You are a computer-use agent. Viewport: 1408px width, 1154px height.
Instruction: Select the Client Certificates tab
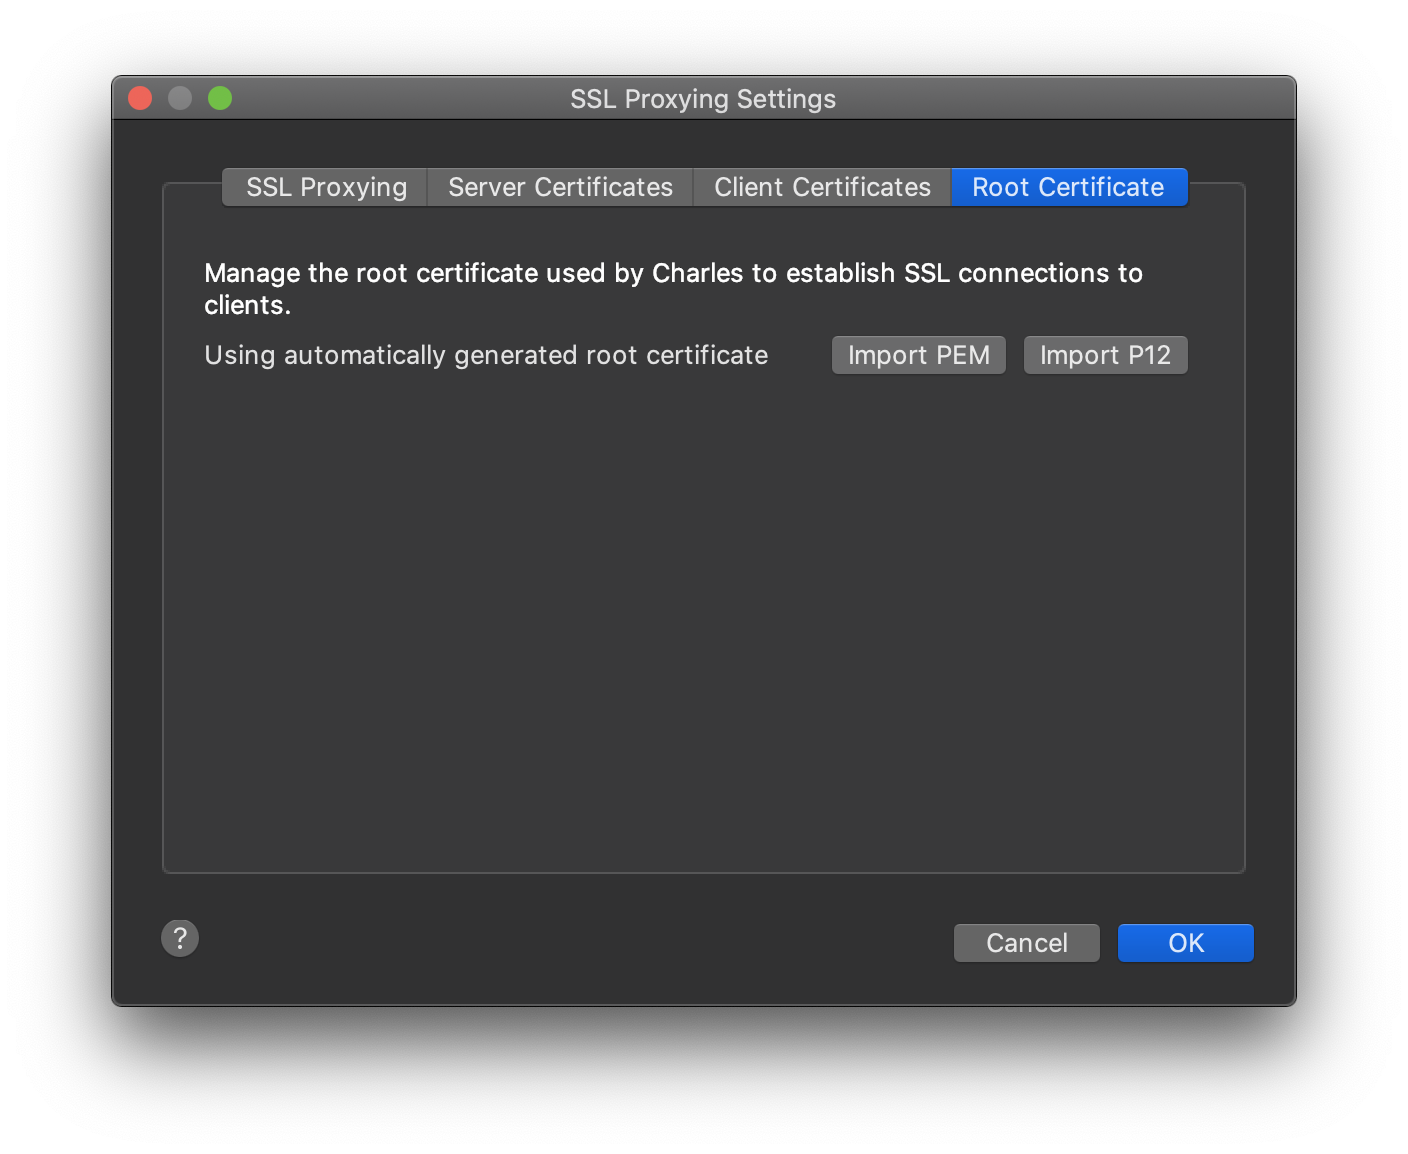(821, 187)
